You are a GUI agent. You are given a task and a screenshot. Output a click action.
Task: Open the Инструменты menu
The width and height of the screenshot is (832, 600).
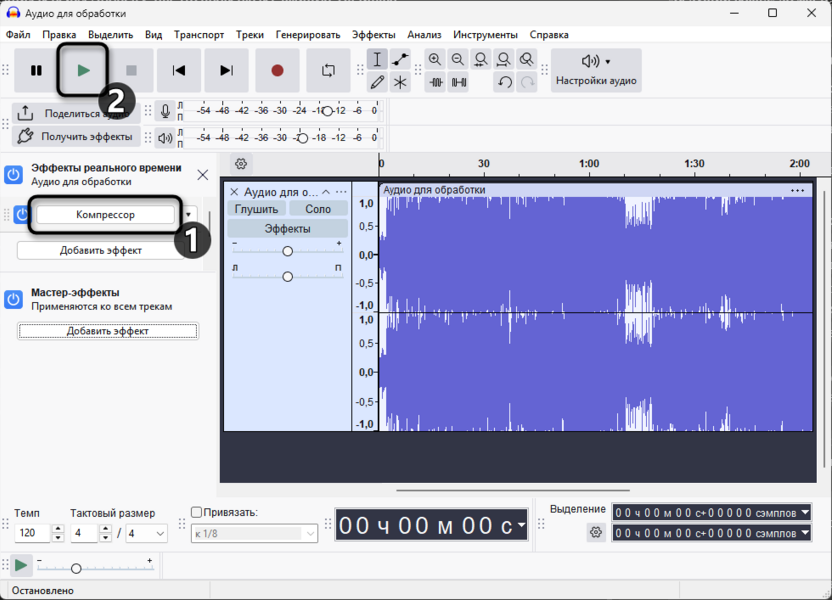pyautogui.click(x=485, y=34)
